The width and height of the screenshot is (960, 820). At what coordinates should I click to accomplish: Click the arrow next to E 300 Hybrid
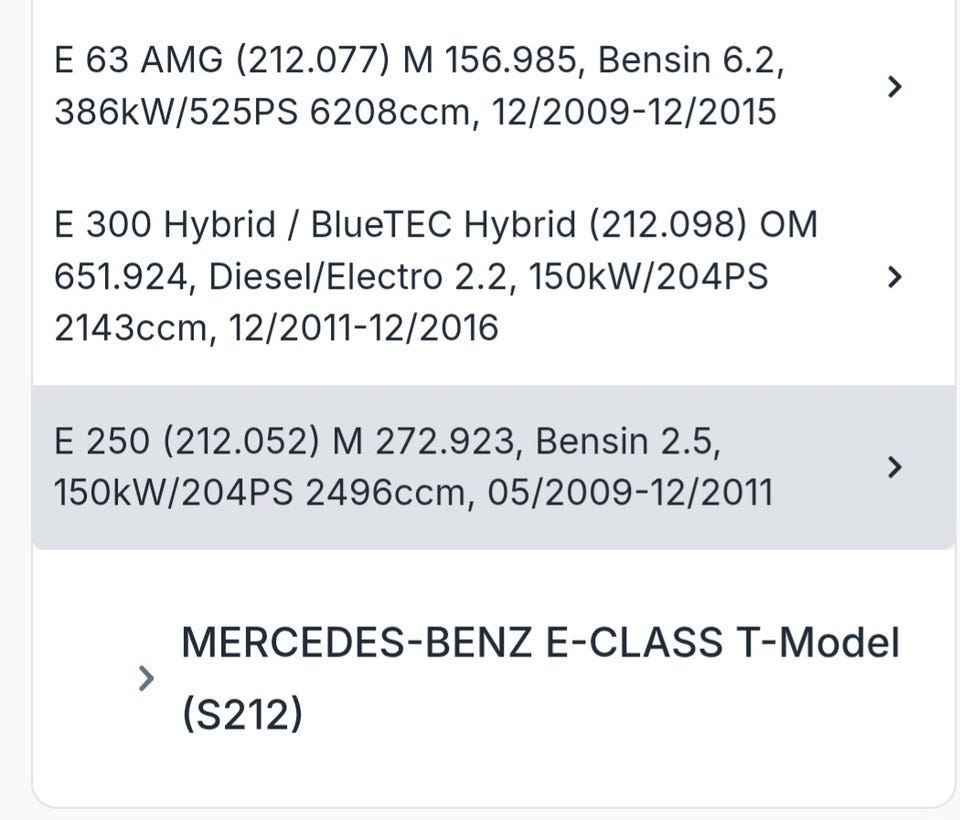coord(895,277)
